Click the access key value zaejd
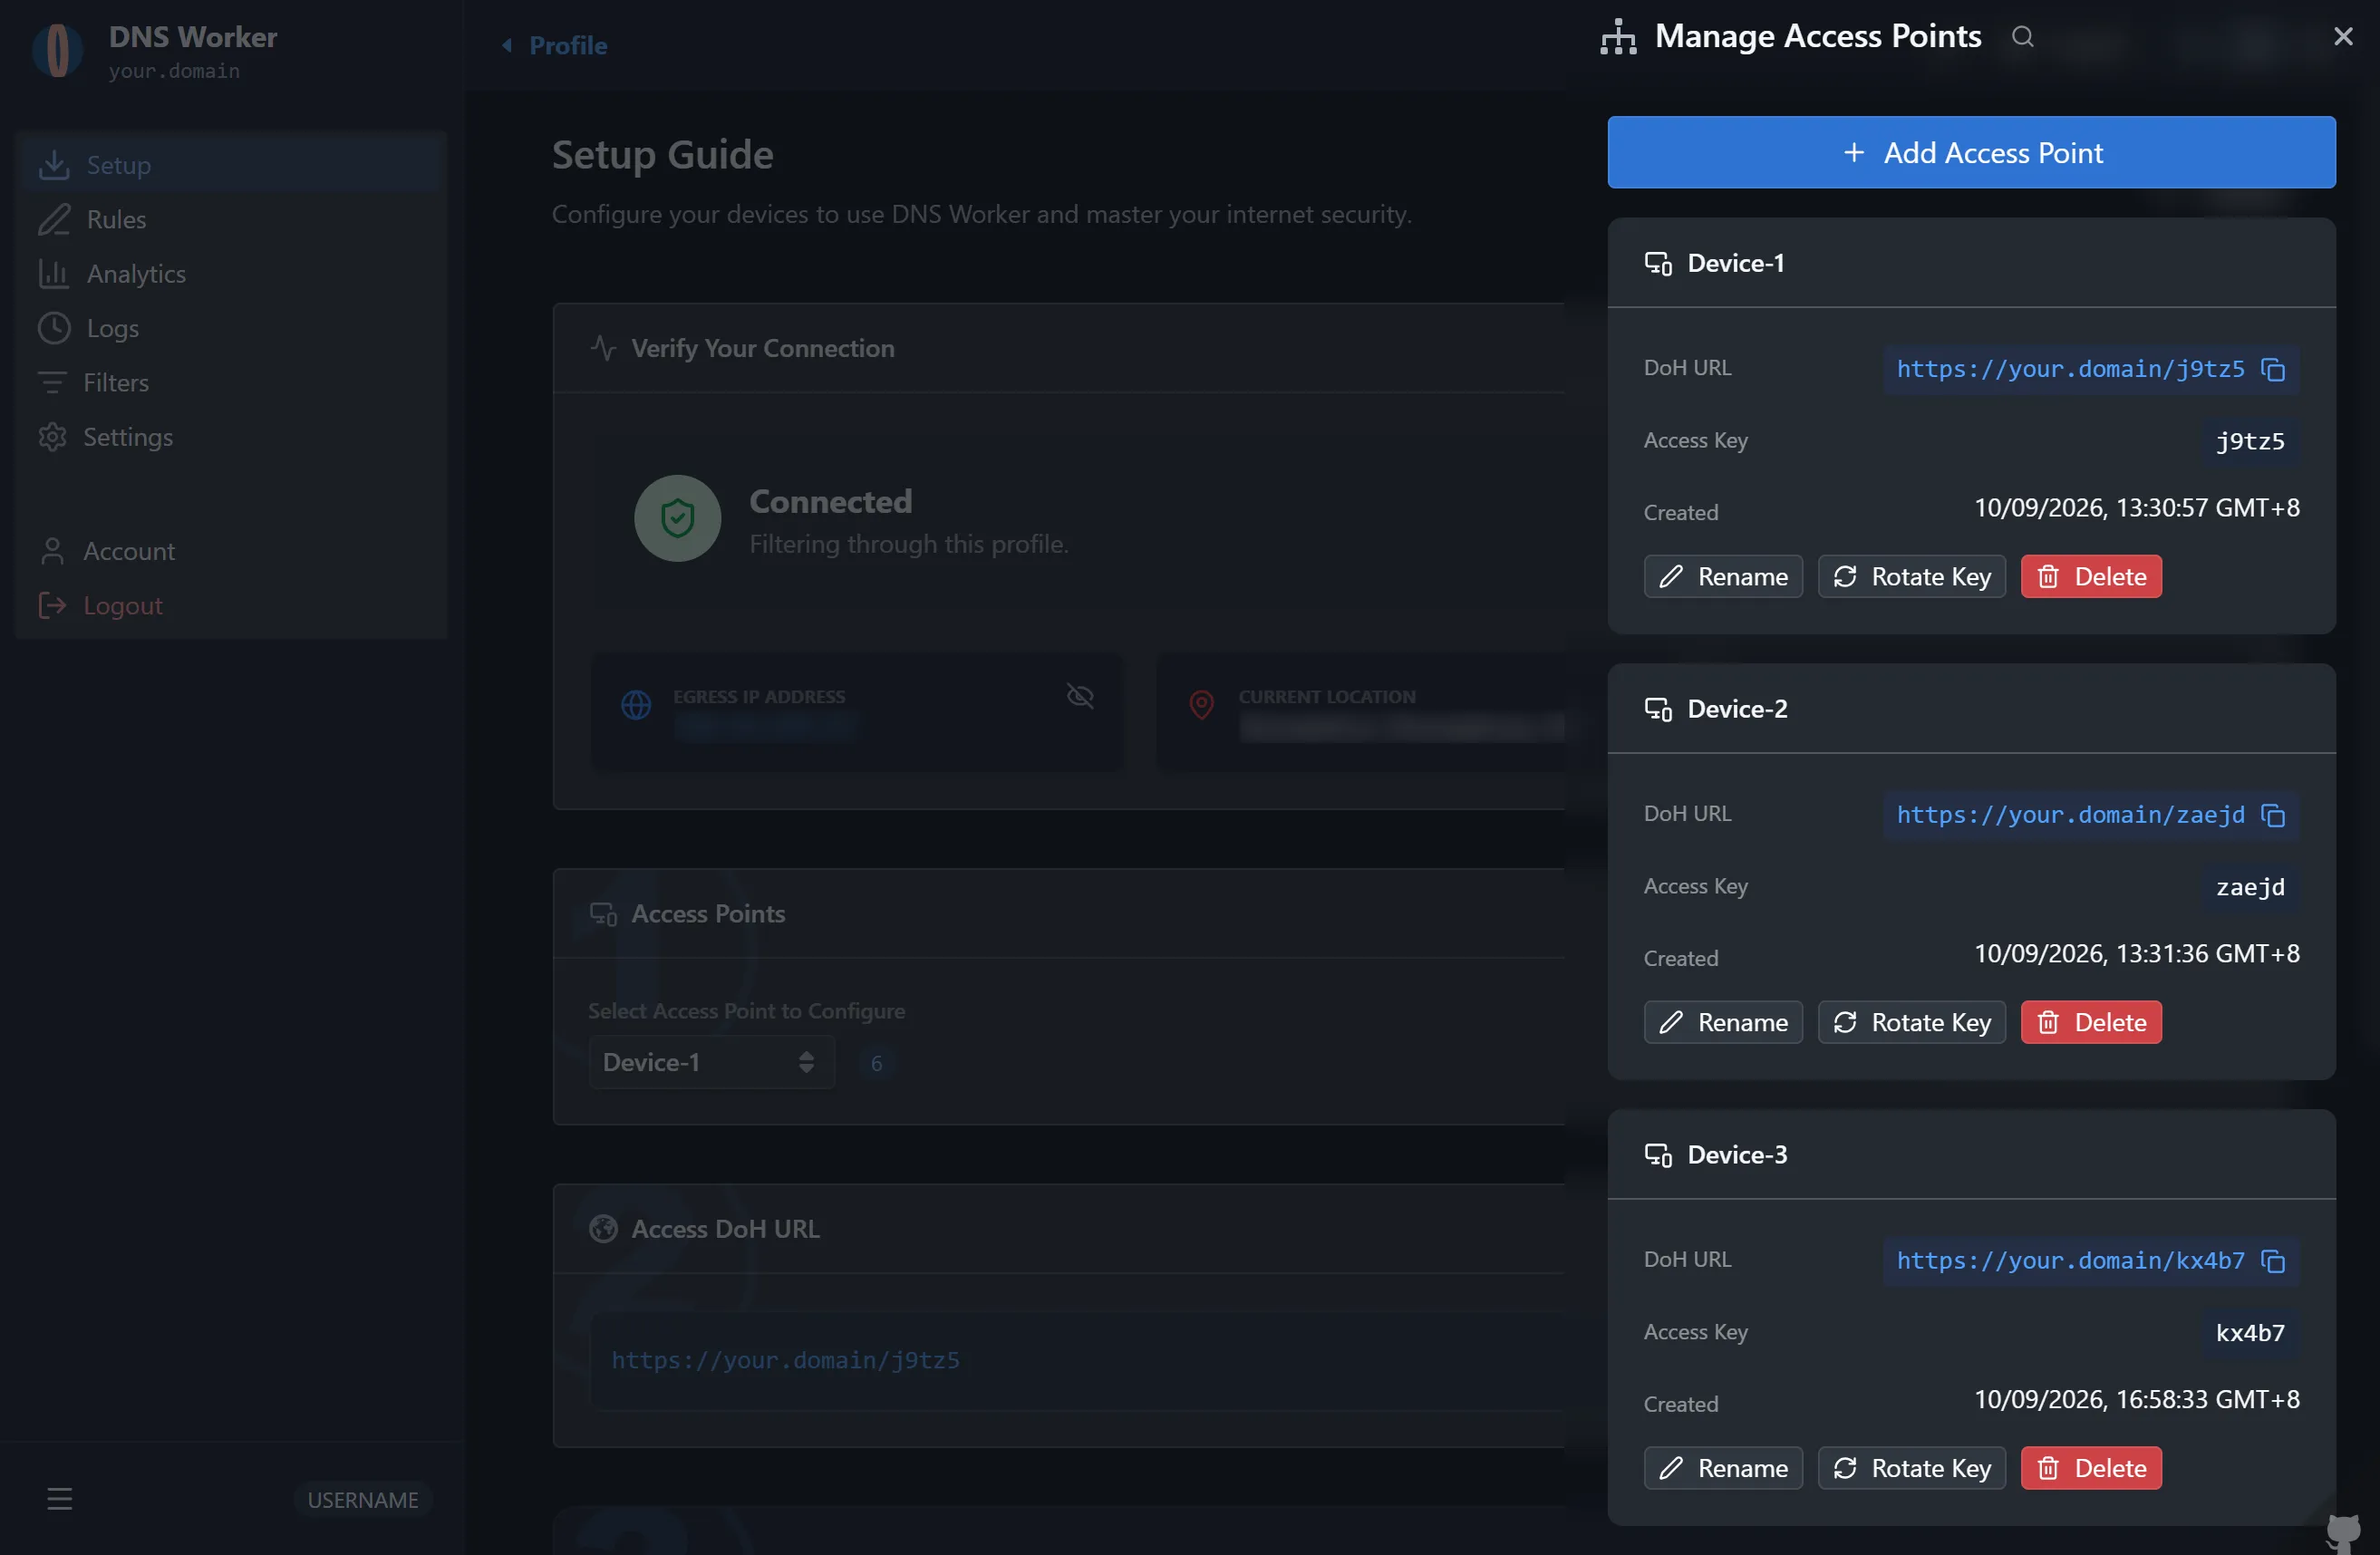The image size is (2380, 1555). point(2250,888)
